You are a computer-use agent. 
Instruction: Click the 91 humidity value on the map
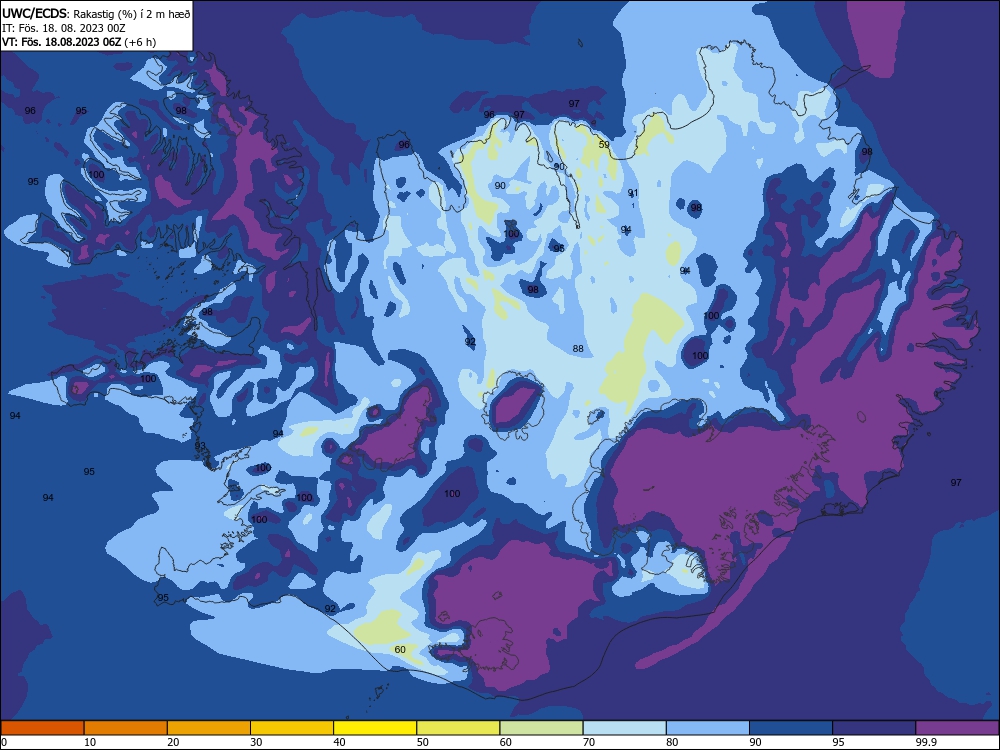[x=633, y=193]
